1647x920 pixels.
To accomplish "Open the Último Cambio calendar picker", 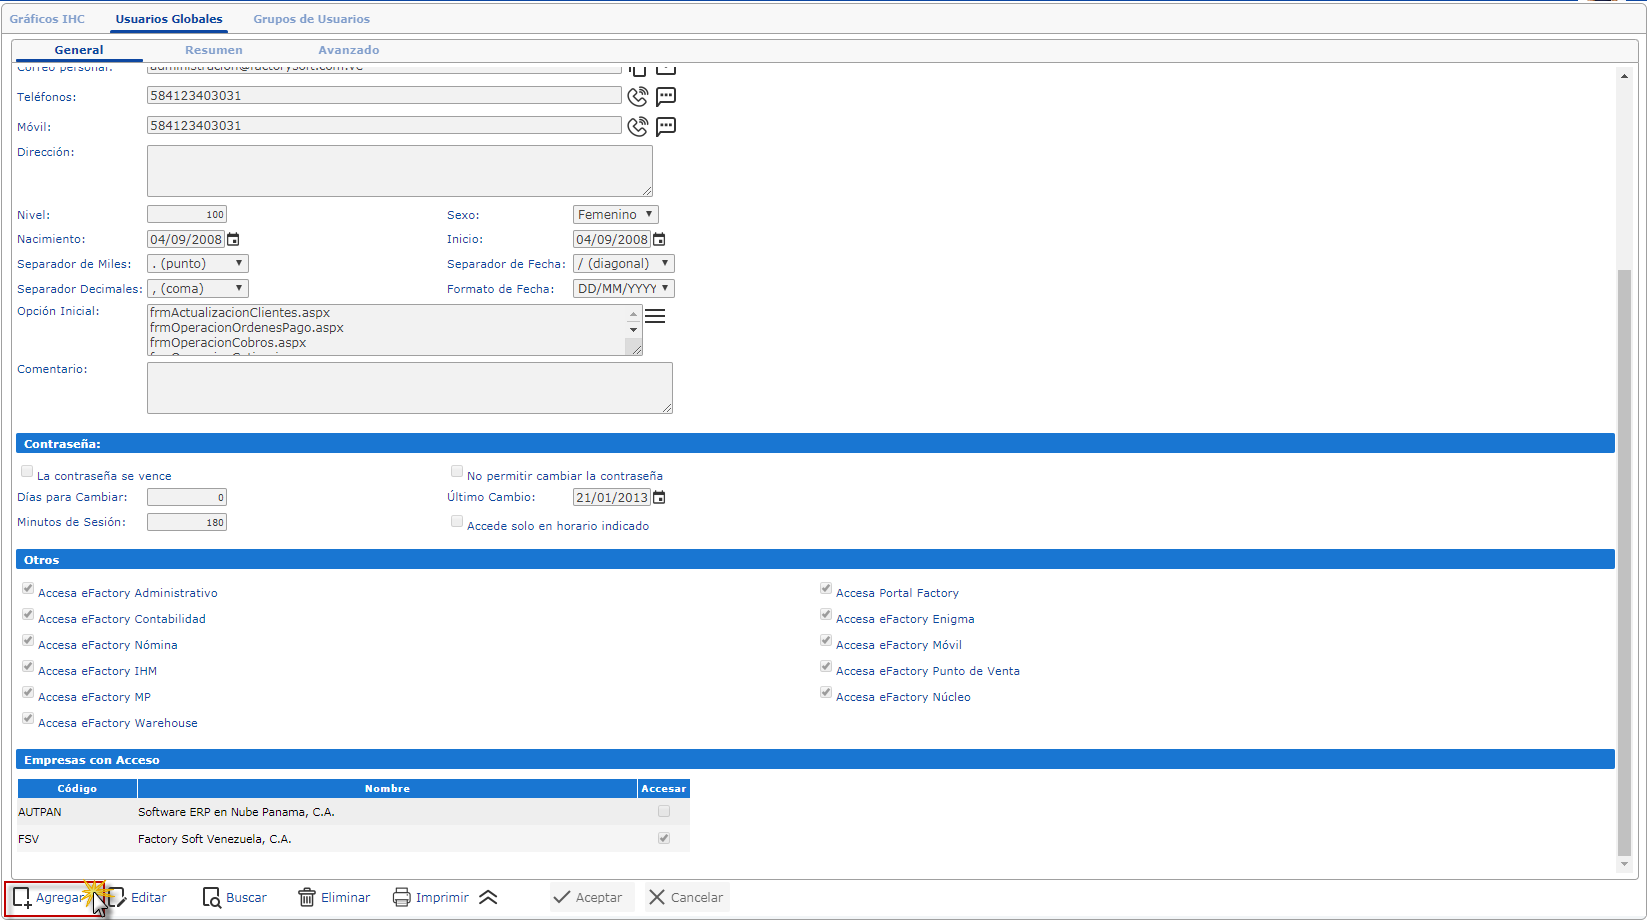I will [659, 498].
